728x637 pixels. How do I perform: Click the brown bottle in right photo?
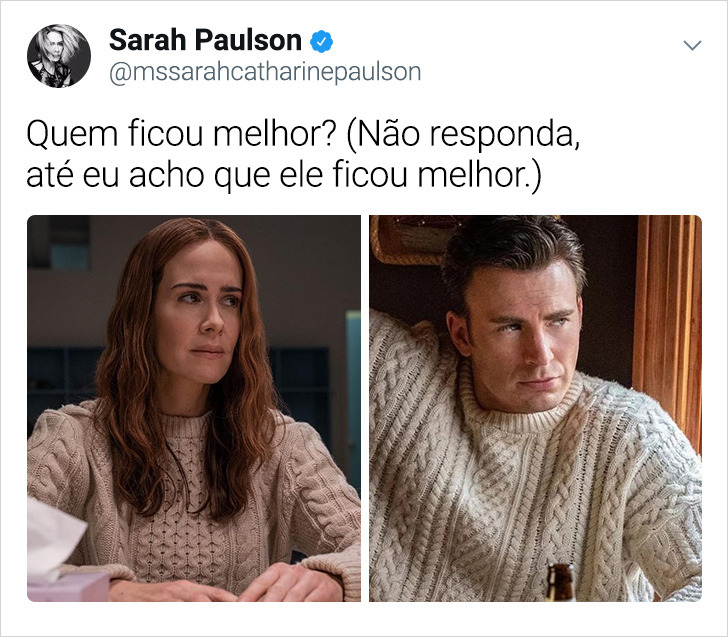560,582
